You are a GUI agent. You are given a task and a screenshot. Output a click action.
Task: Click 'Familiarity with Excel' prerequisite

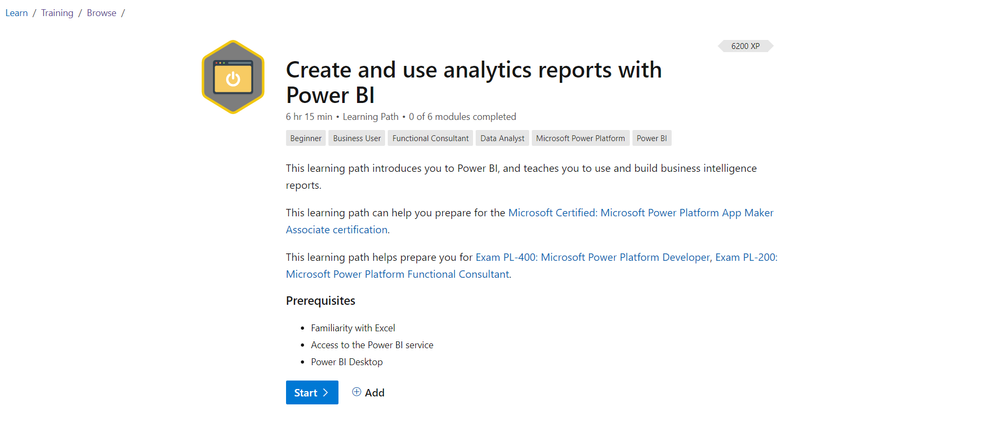tap(353, 328)
